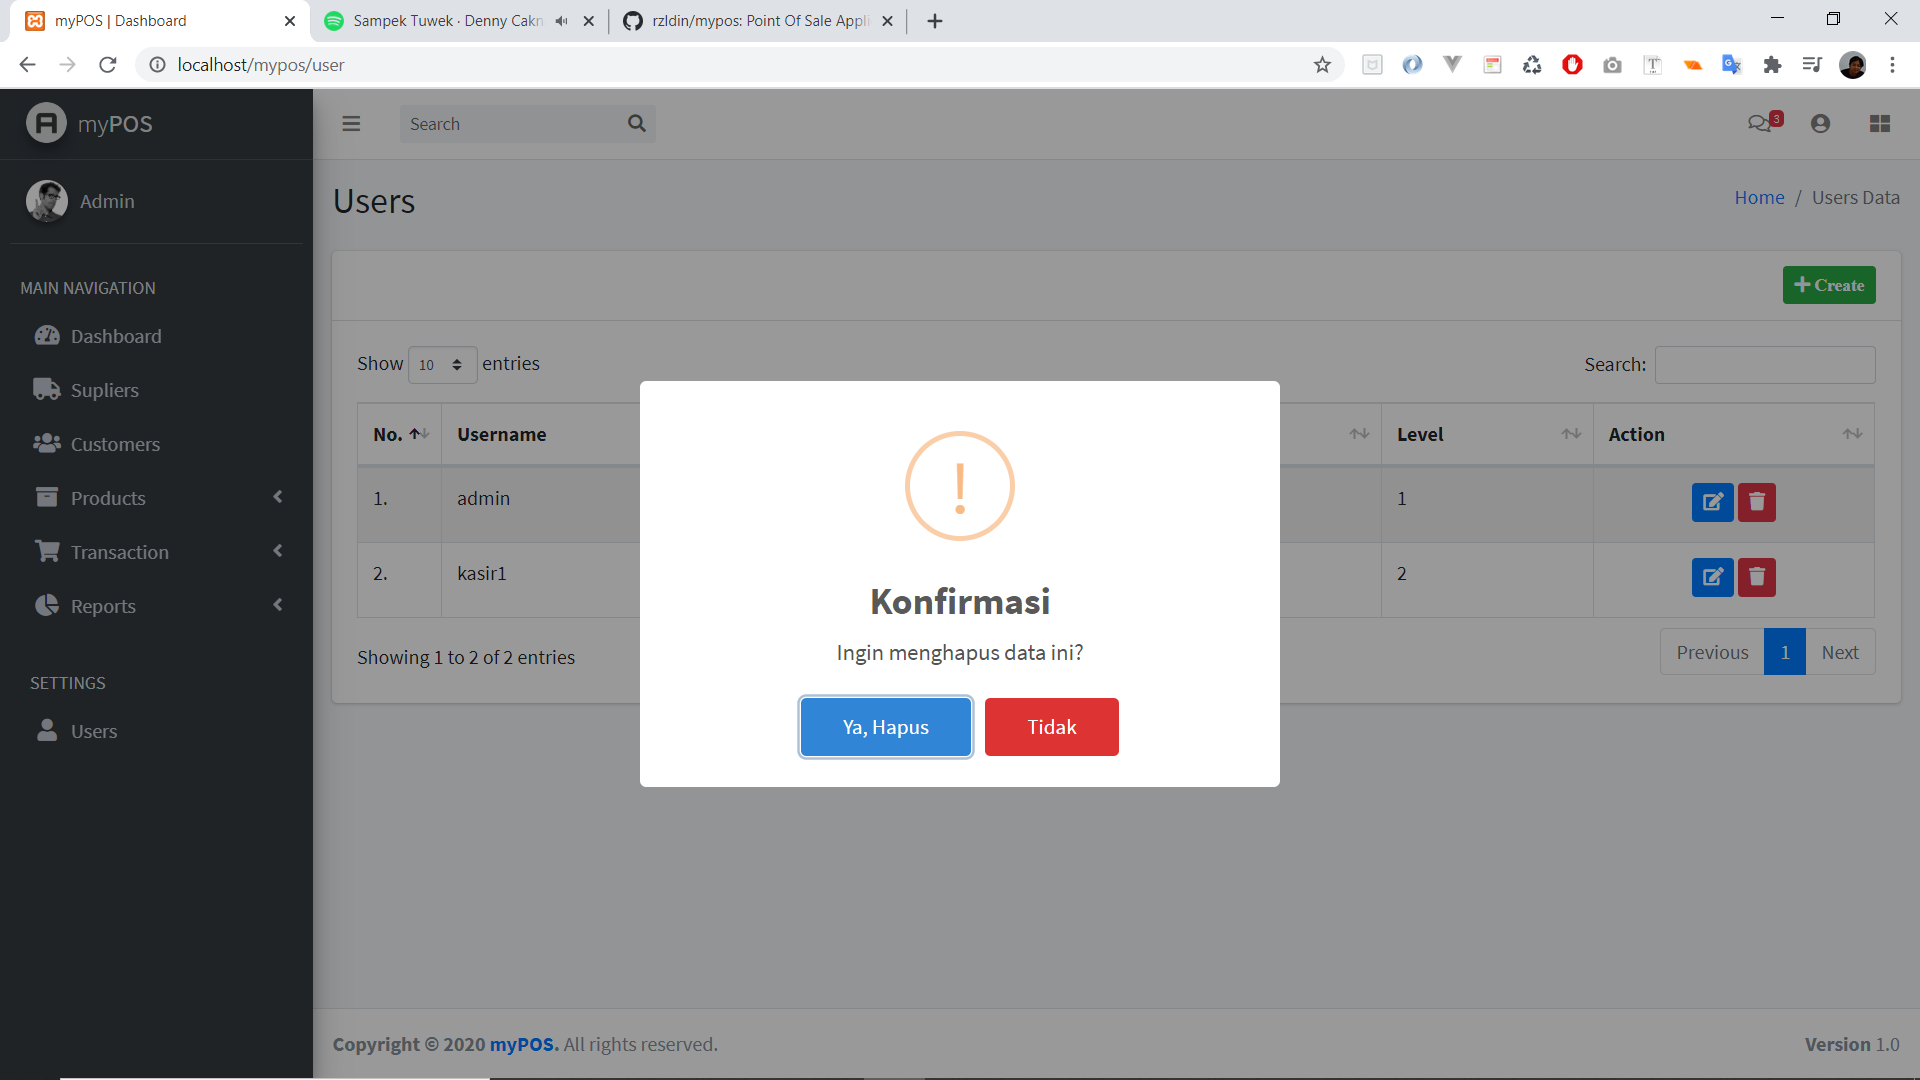
Task: Click the admin profile icon top-right
Action: pyautogui.click(x=1820, y=123)
